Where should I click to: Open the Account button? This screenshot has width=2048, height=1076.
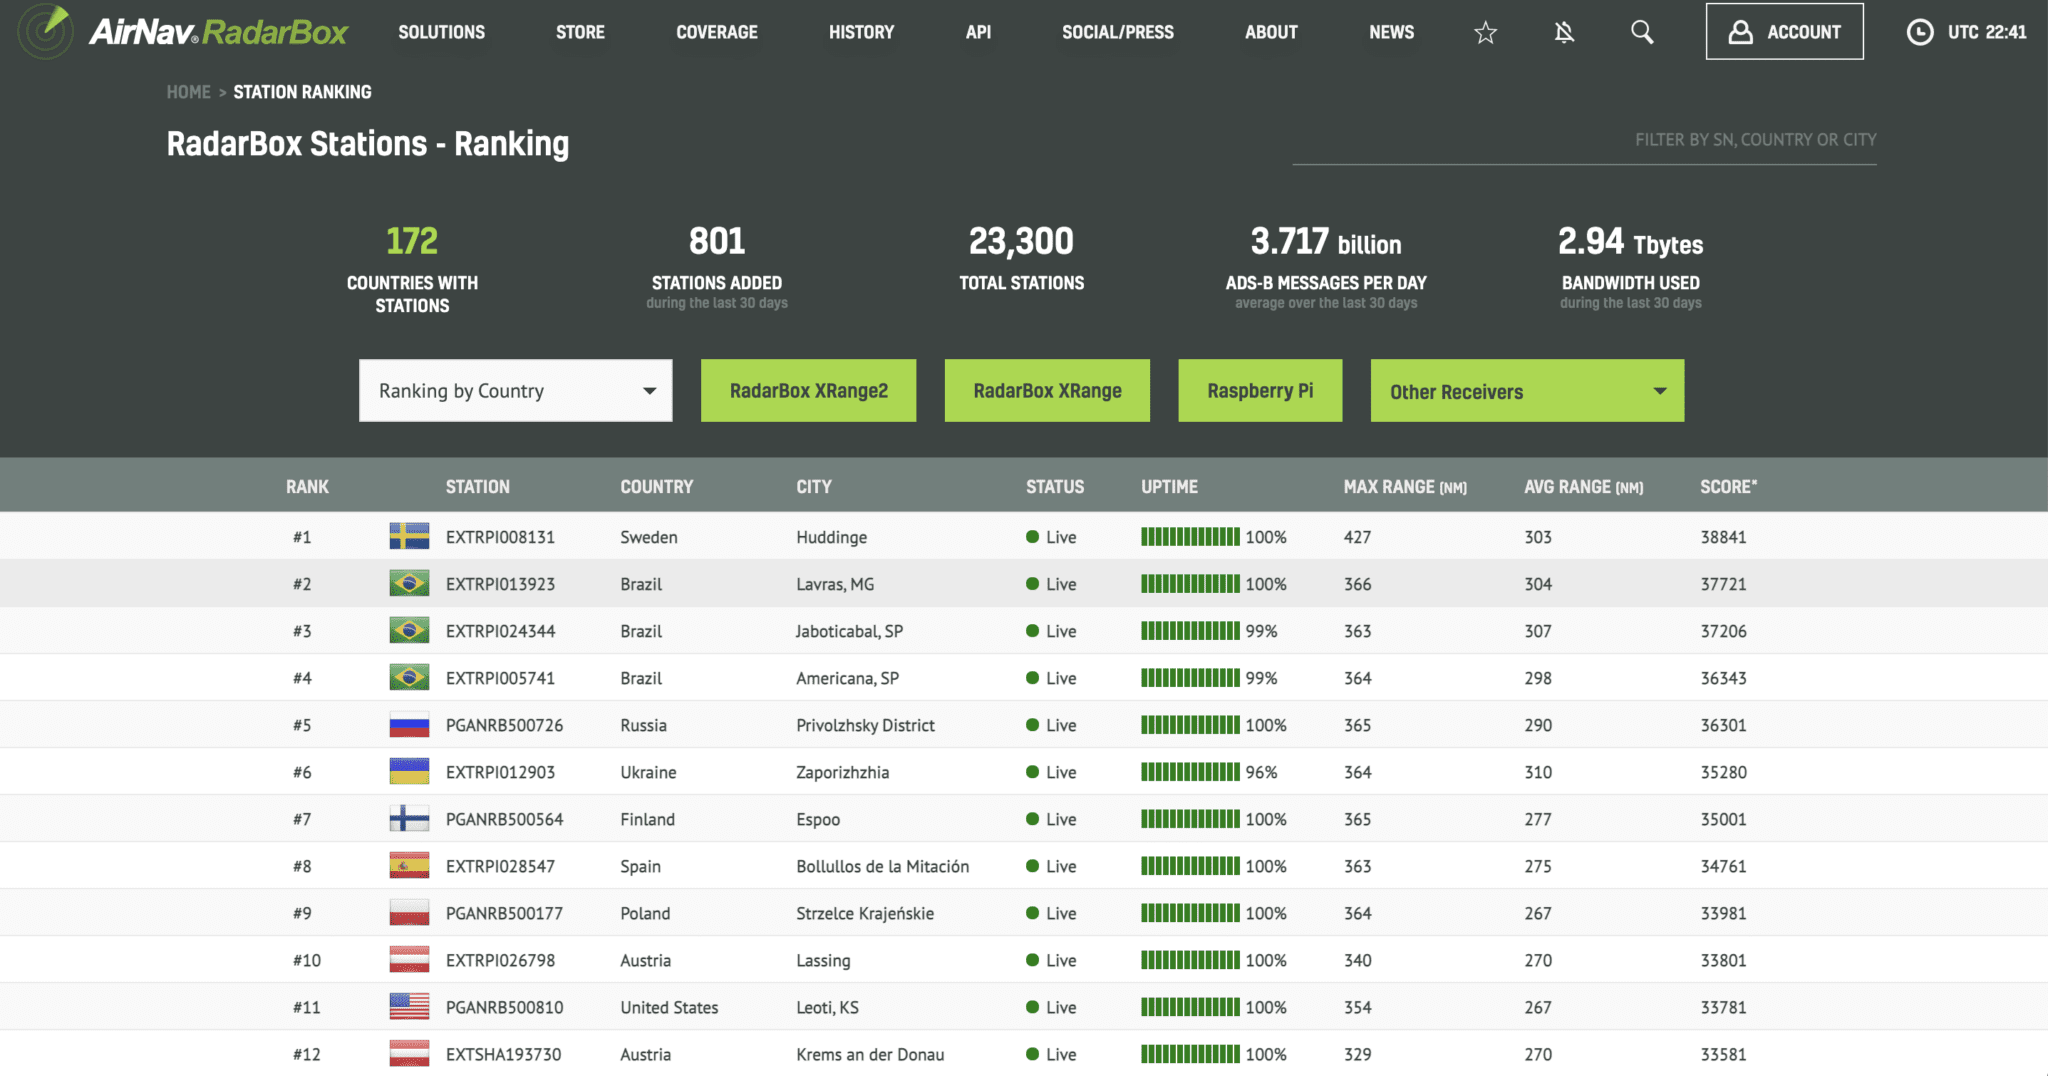(1784, 32)
